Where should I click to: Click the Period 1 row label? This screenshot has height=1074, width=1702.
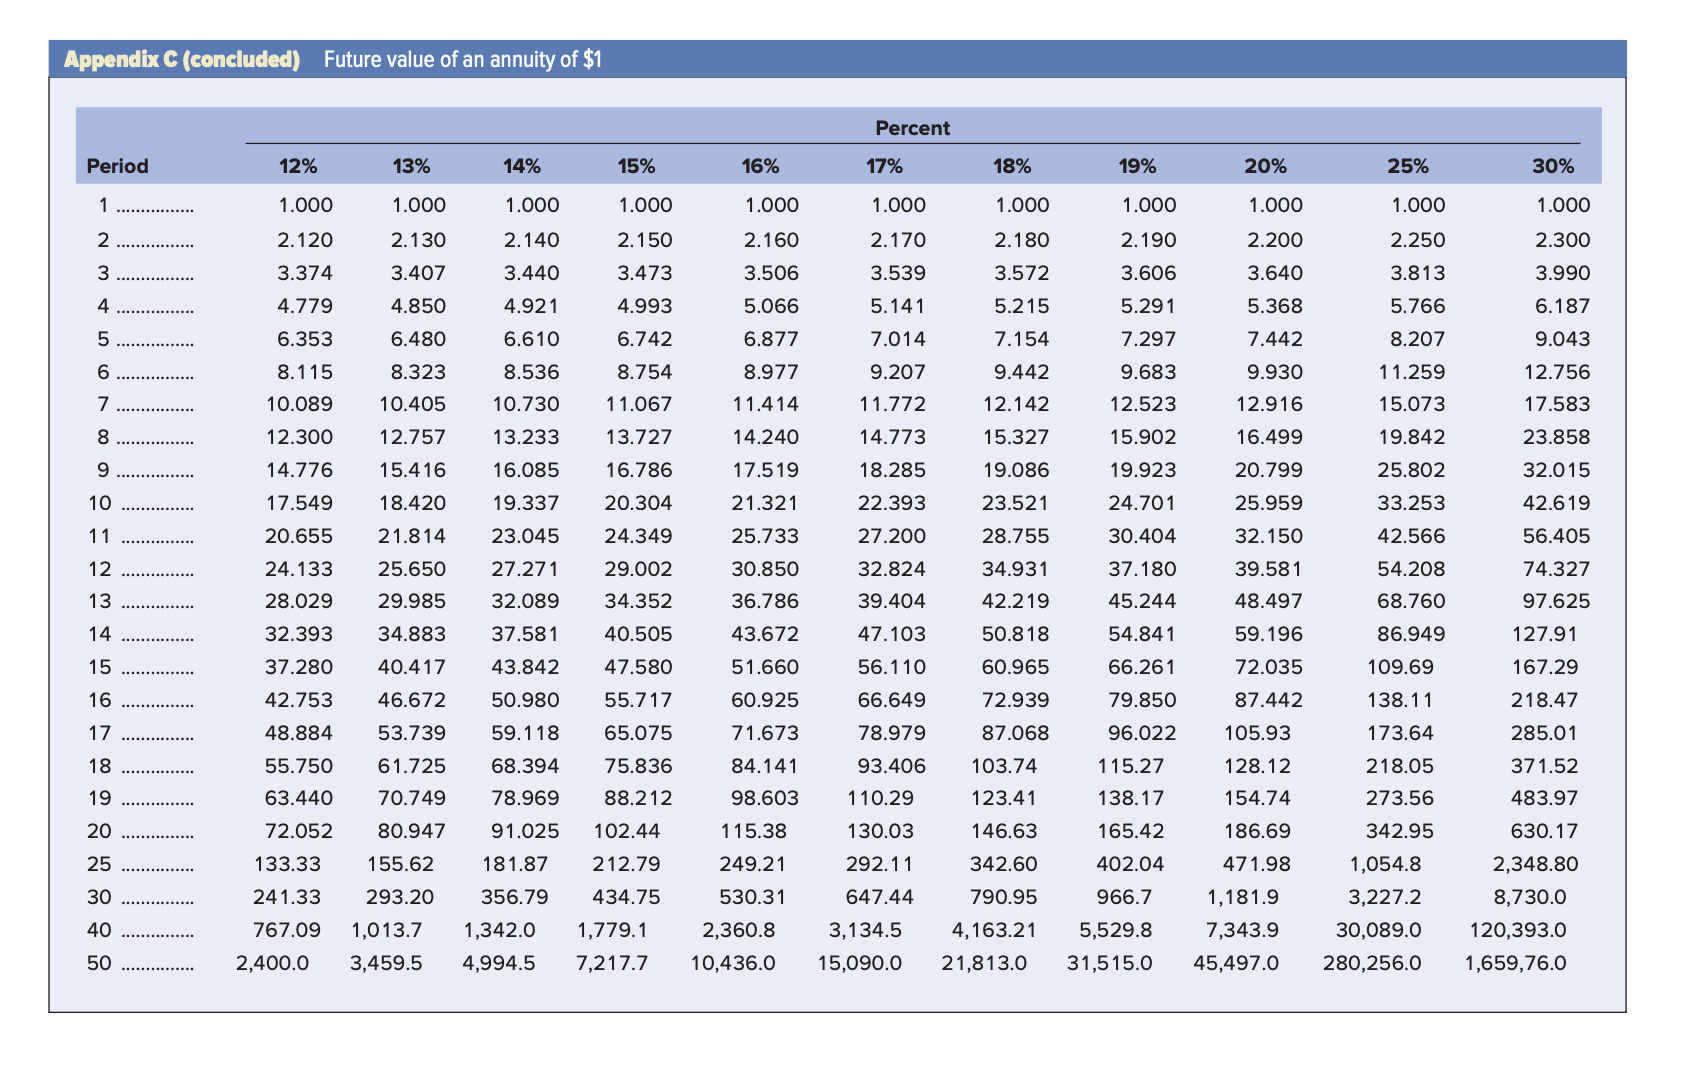pos(102,206)
